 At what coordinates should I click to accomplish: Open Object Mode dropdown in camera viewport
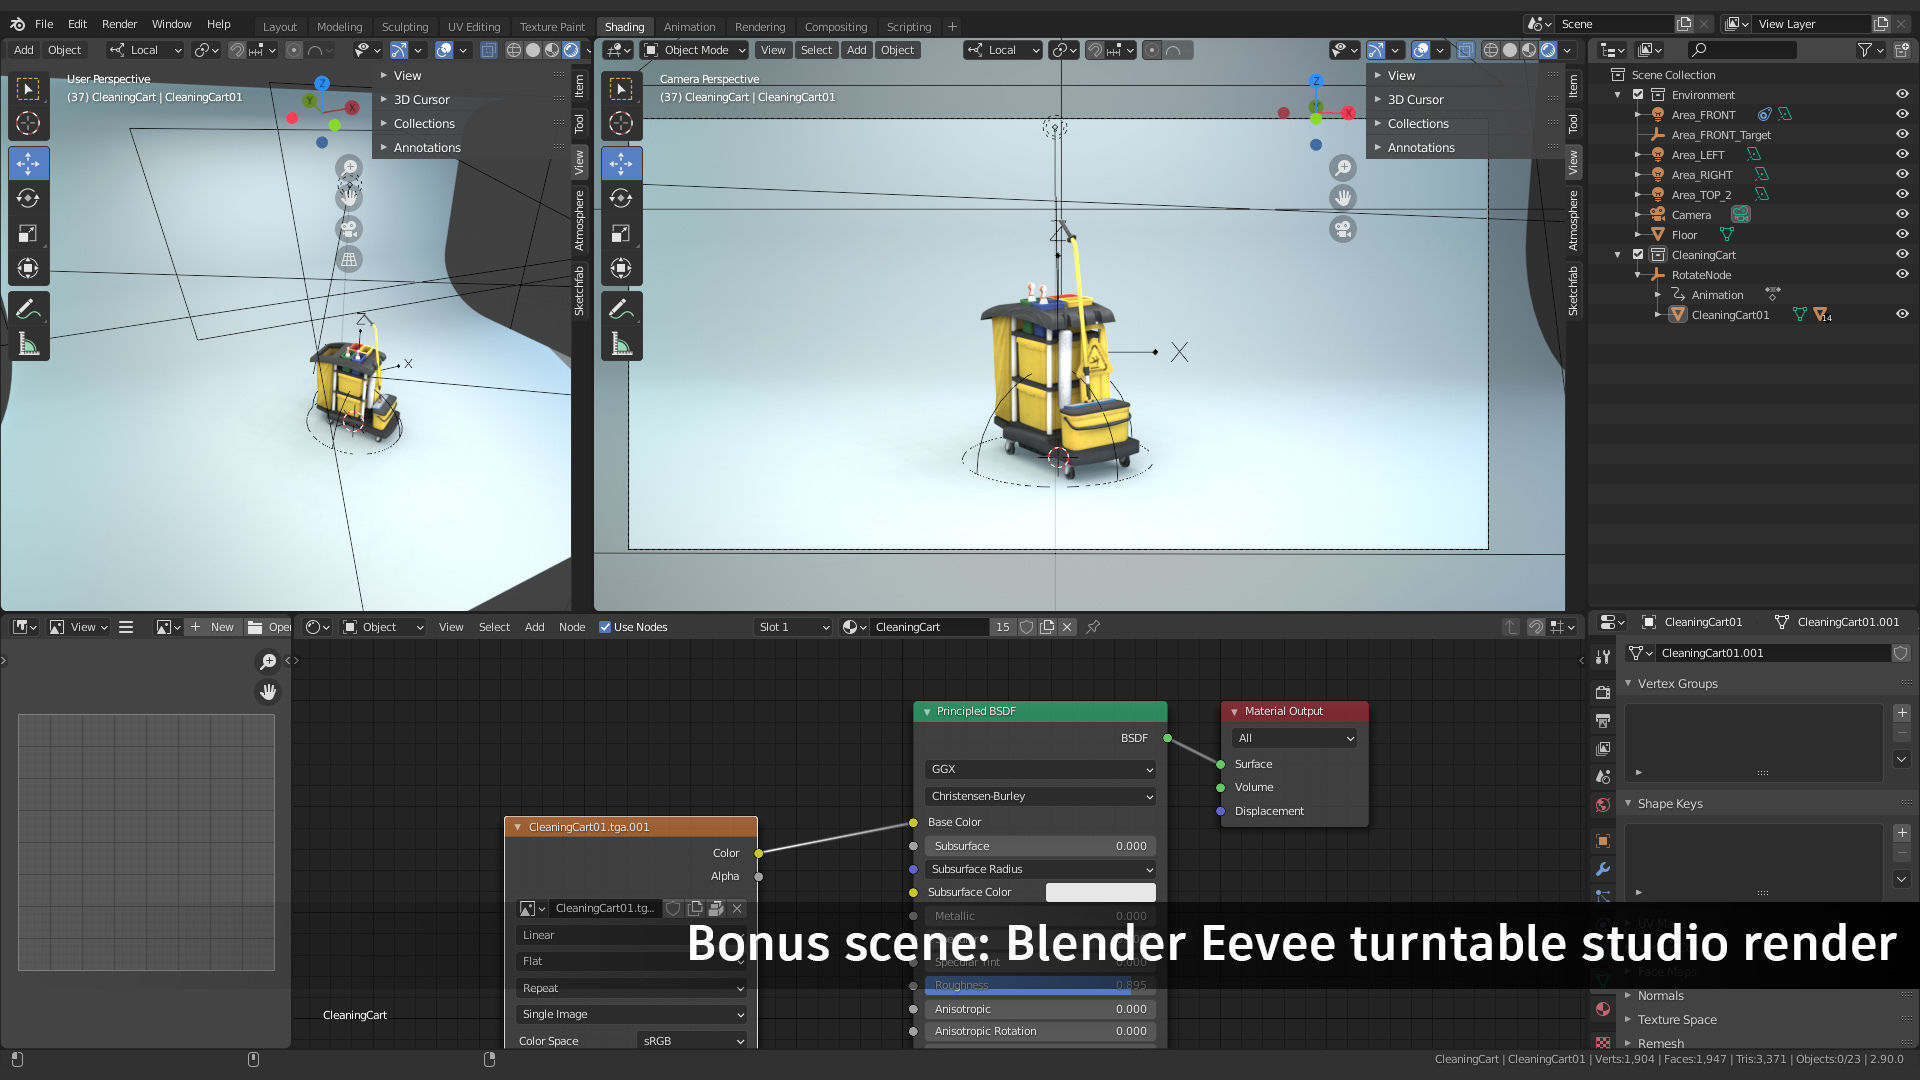click(695, 50)
